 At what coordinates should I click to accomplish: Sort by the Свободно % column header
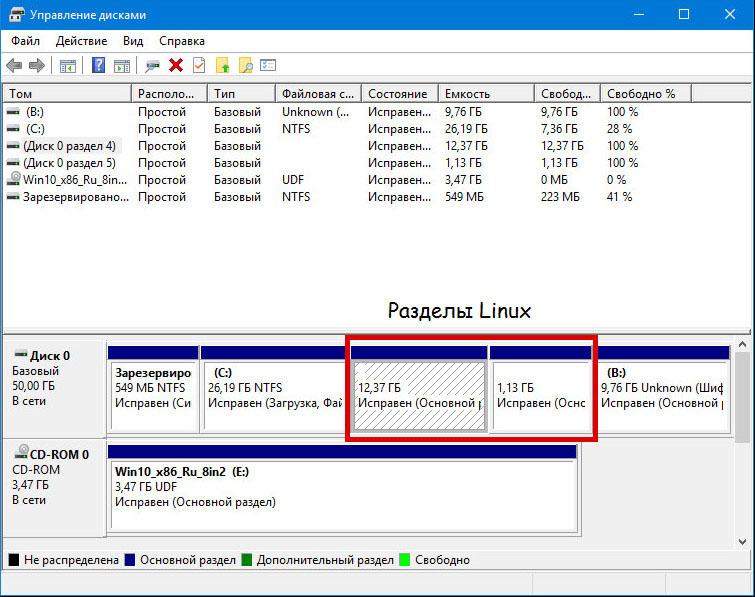(646, 93)
